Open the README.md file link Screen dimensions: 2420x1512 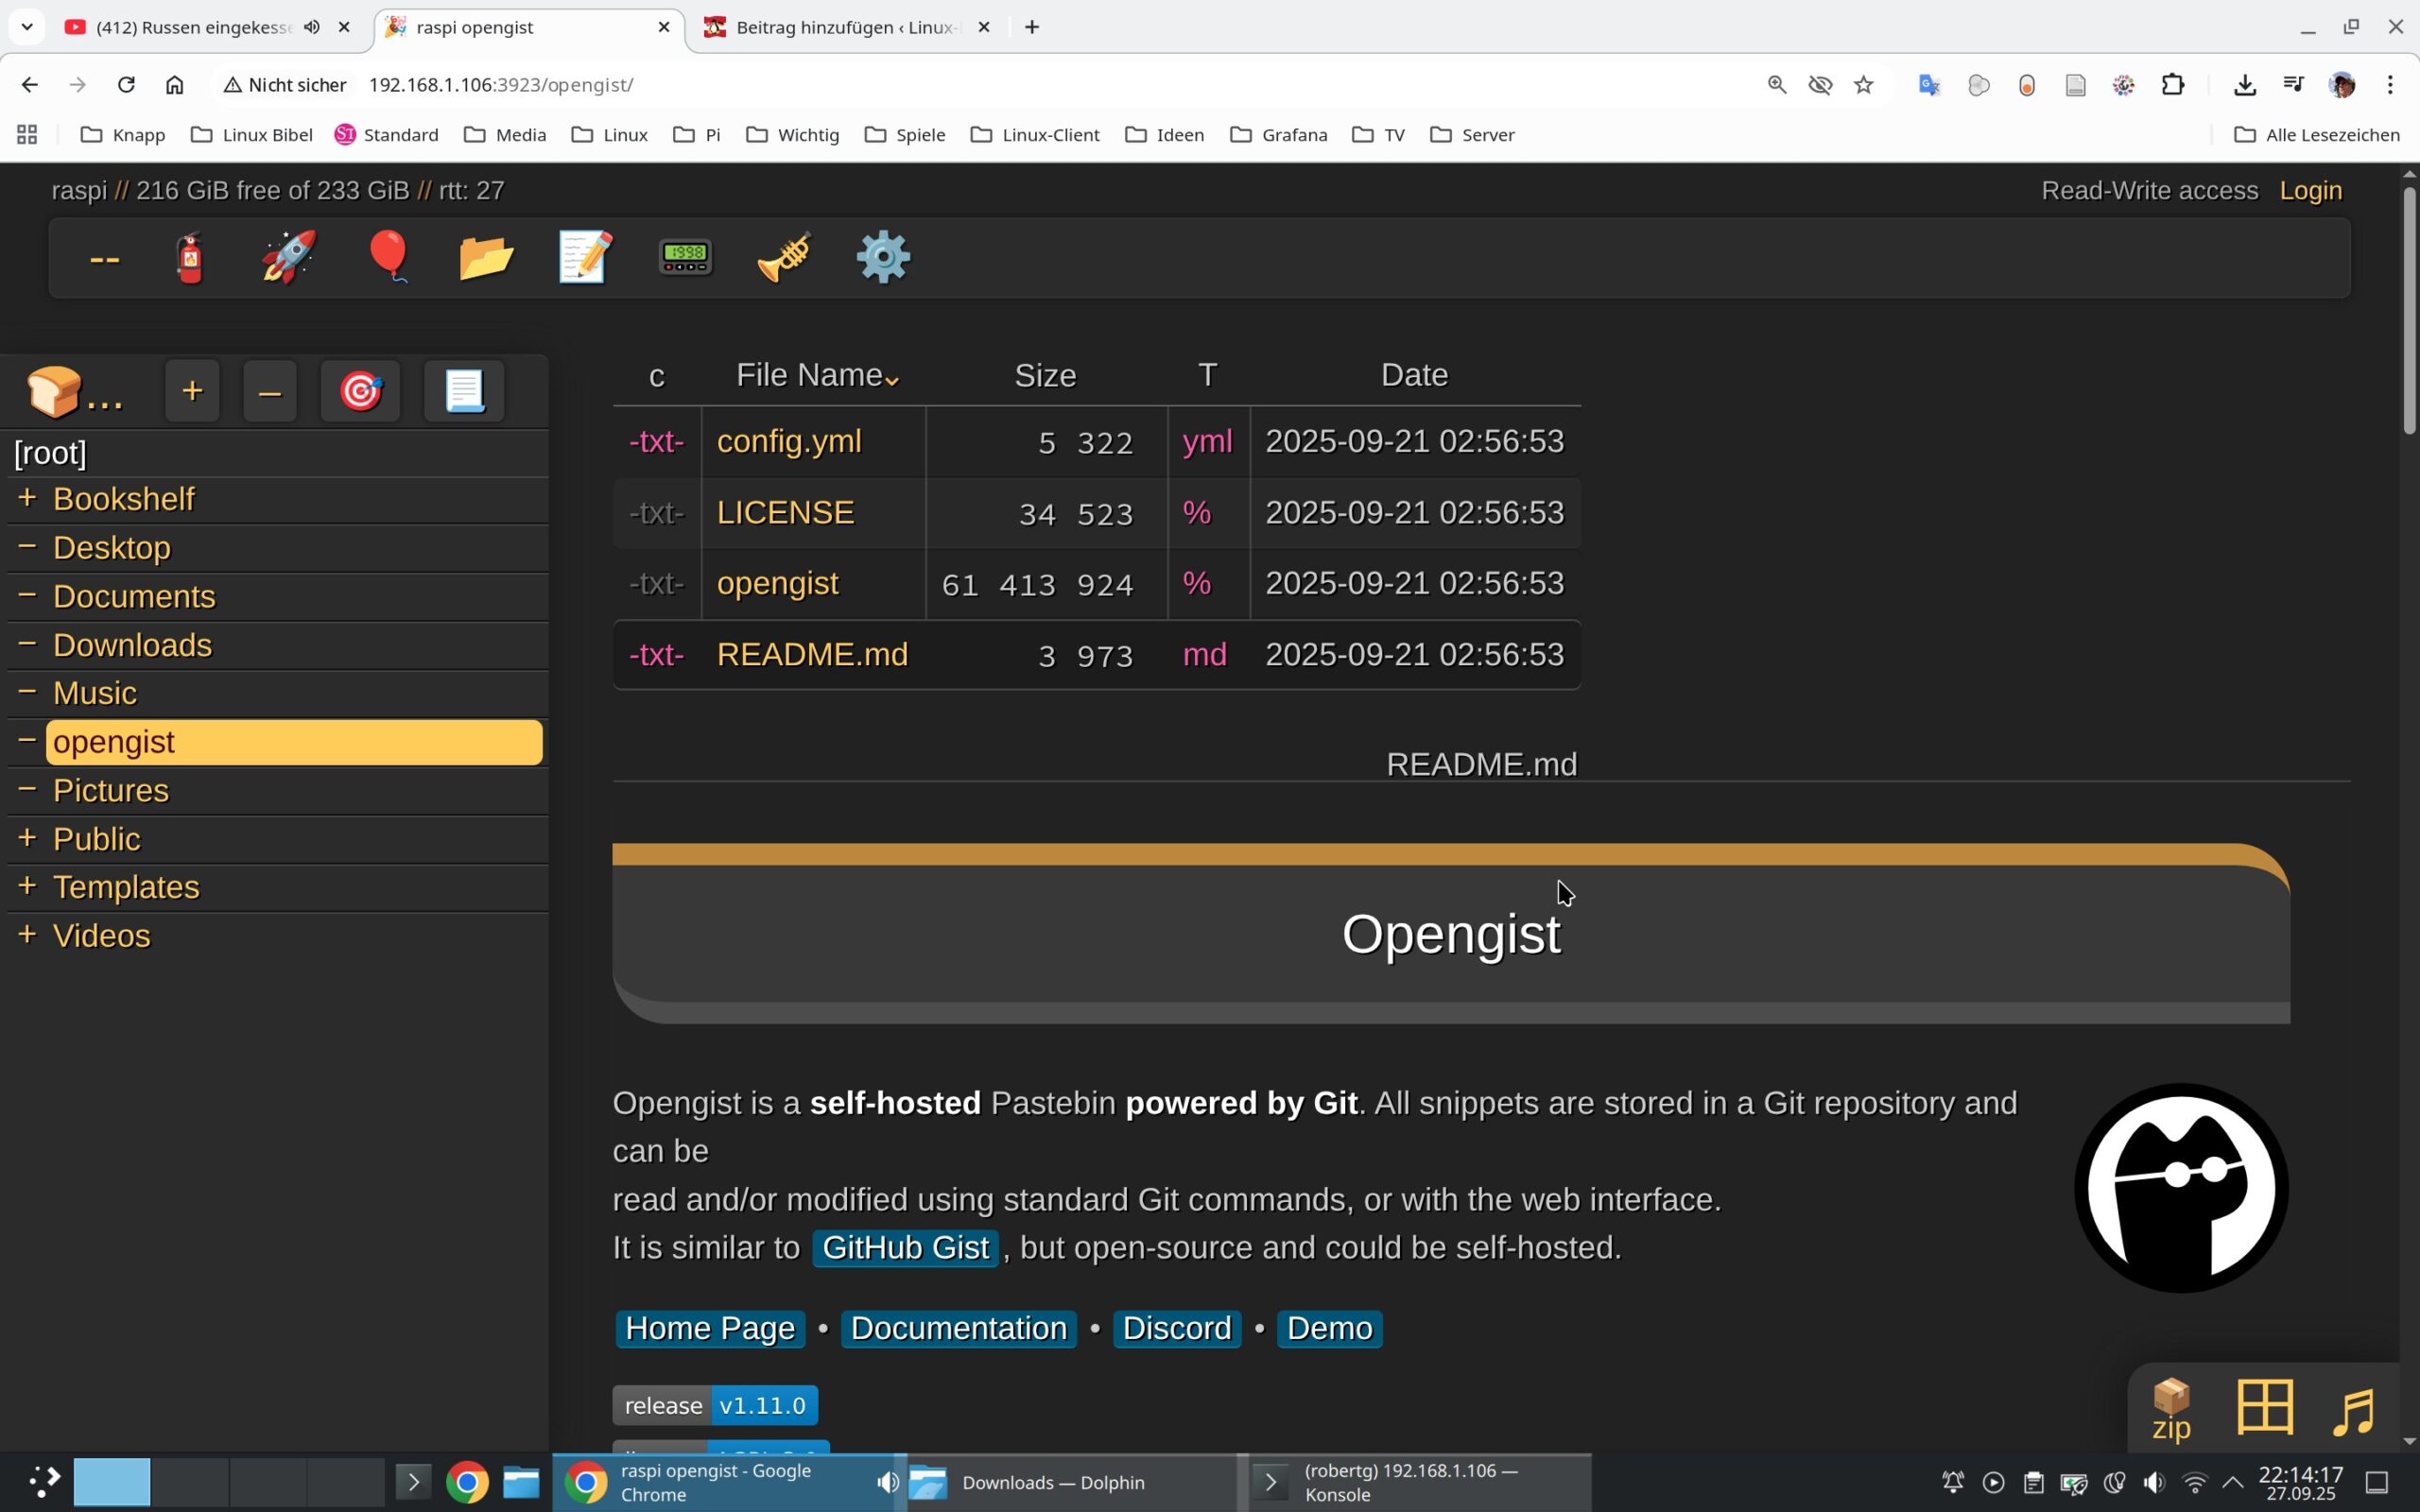[x=812, y=654]
